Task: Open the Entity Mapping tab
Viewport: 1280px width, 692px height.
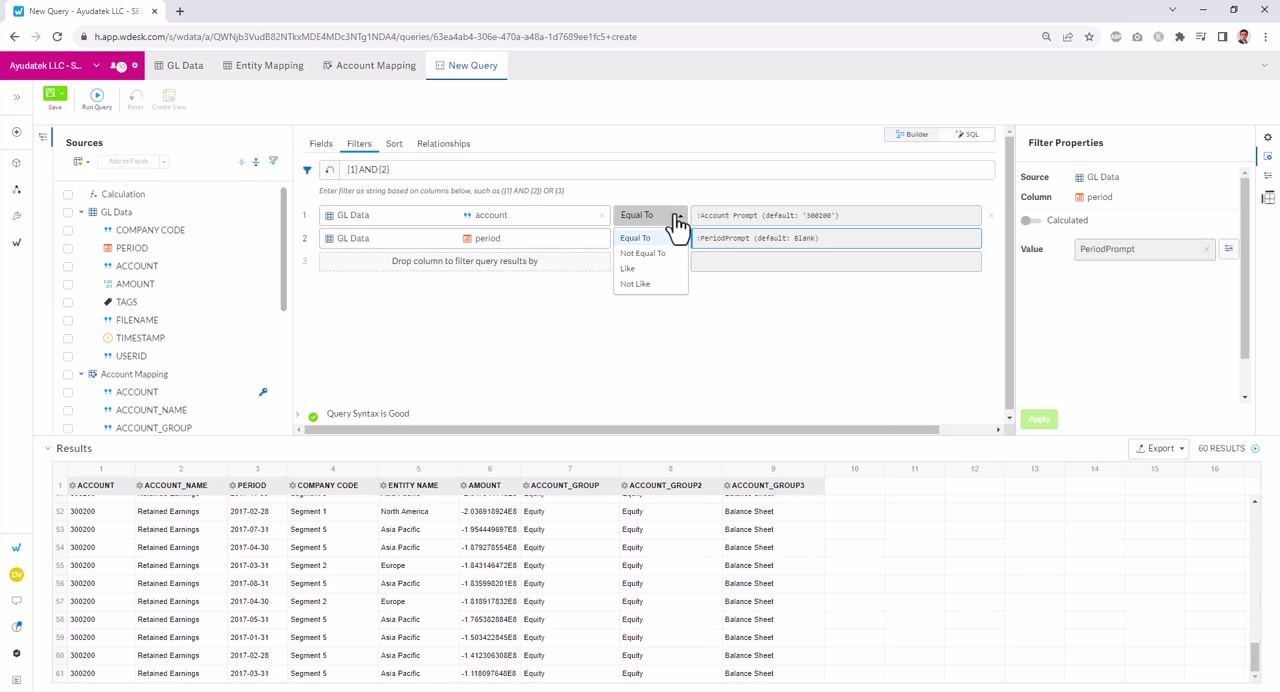Action: (x=264, y=66)
